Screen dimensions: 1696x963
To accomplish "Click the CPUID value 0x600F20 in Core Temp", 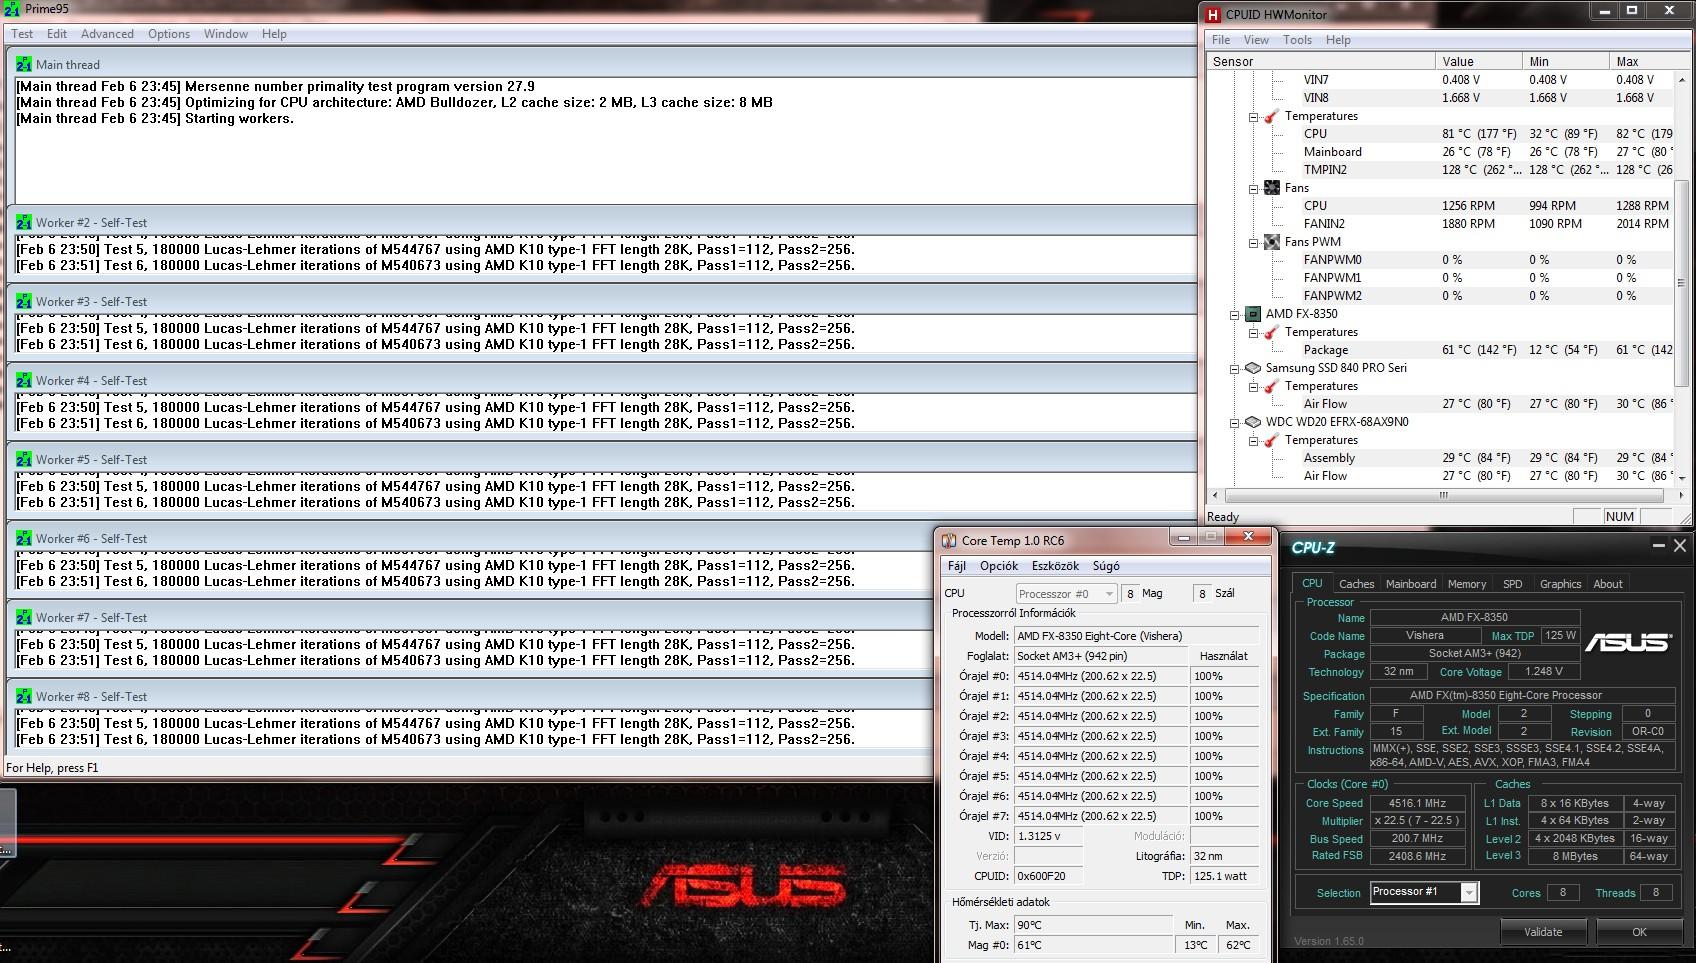I will point(1048,876).
